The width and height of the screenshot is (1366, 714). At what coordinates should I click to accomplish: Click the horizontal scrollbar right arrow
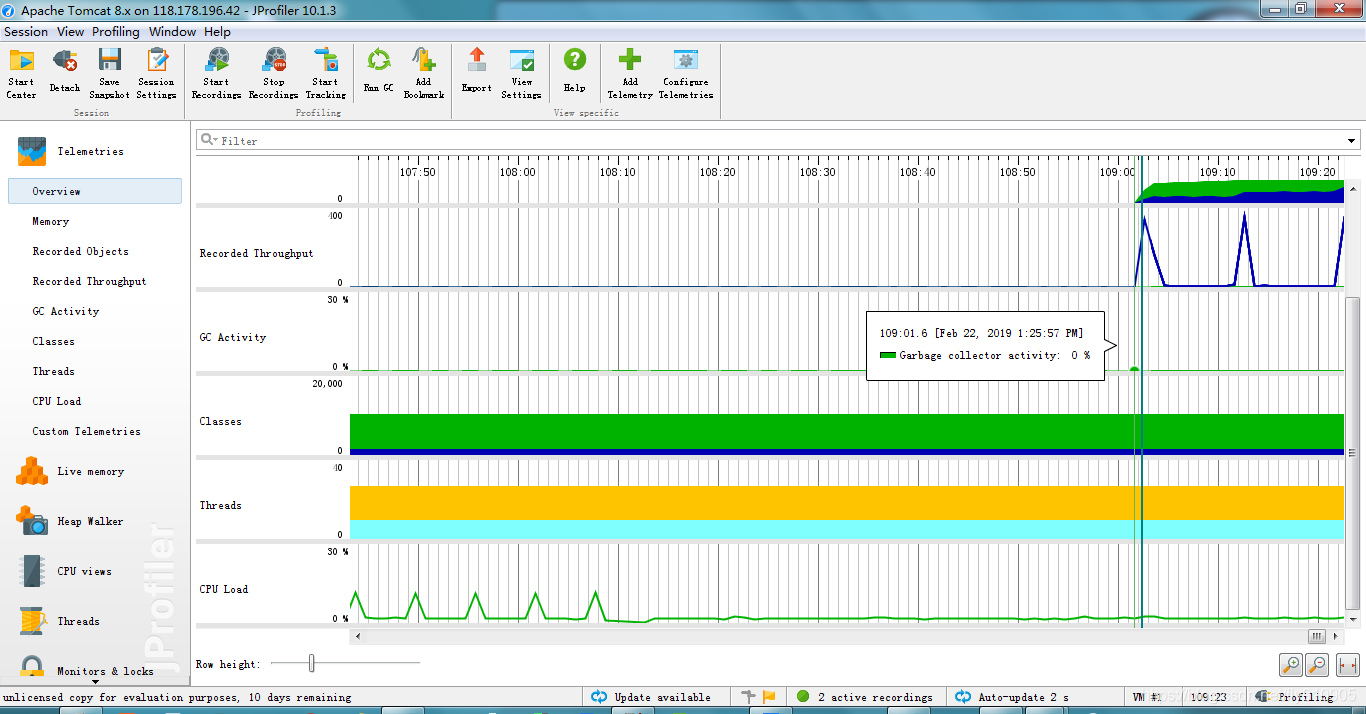pos(1337,636)
